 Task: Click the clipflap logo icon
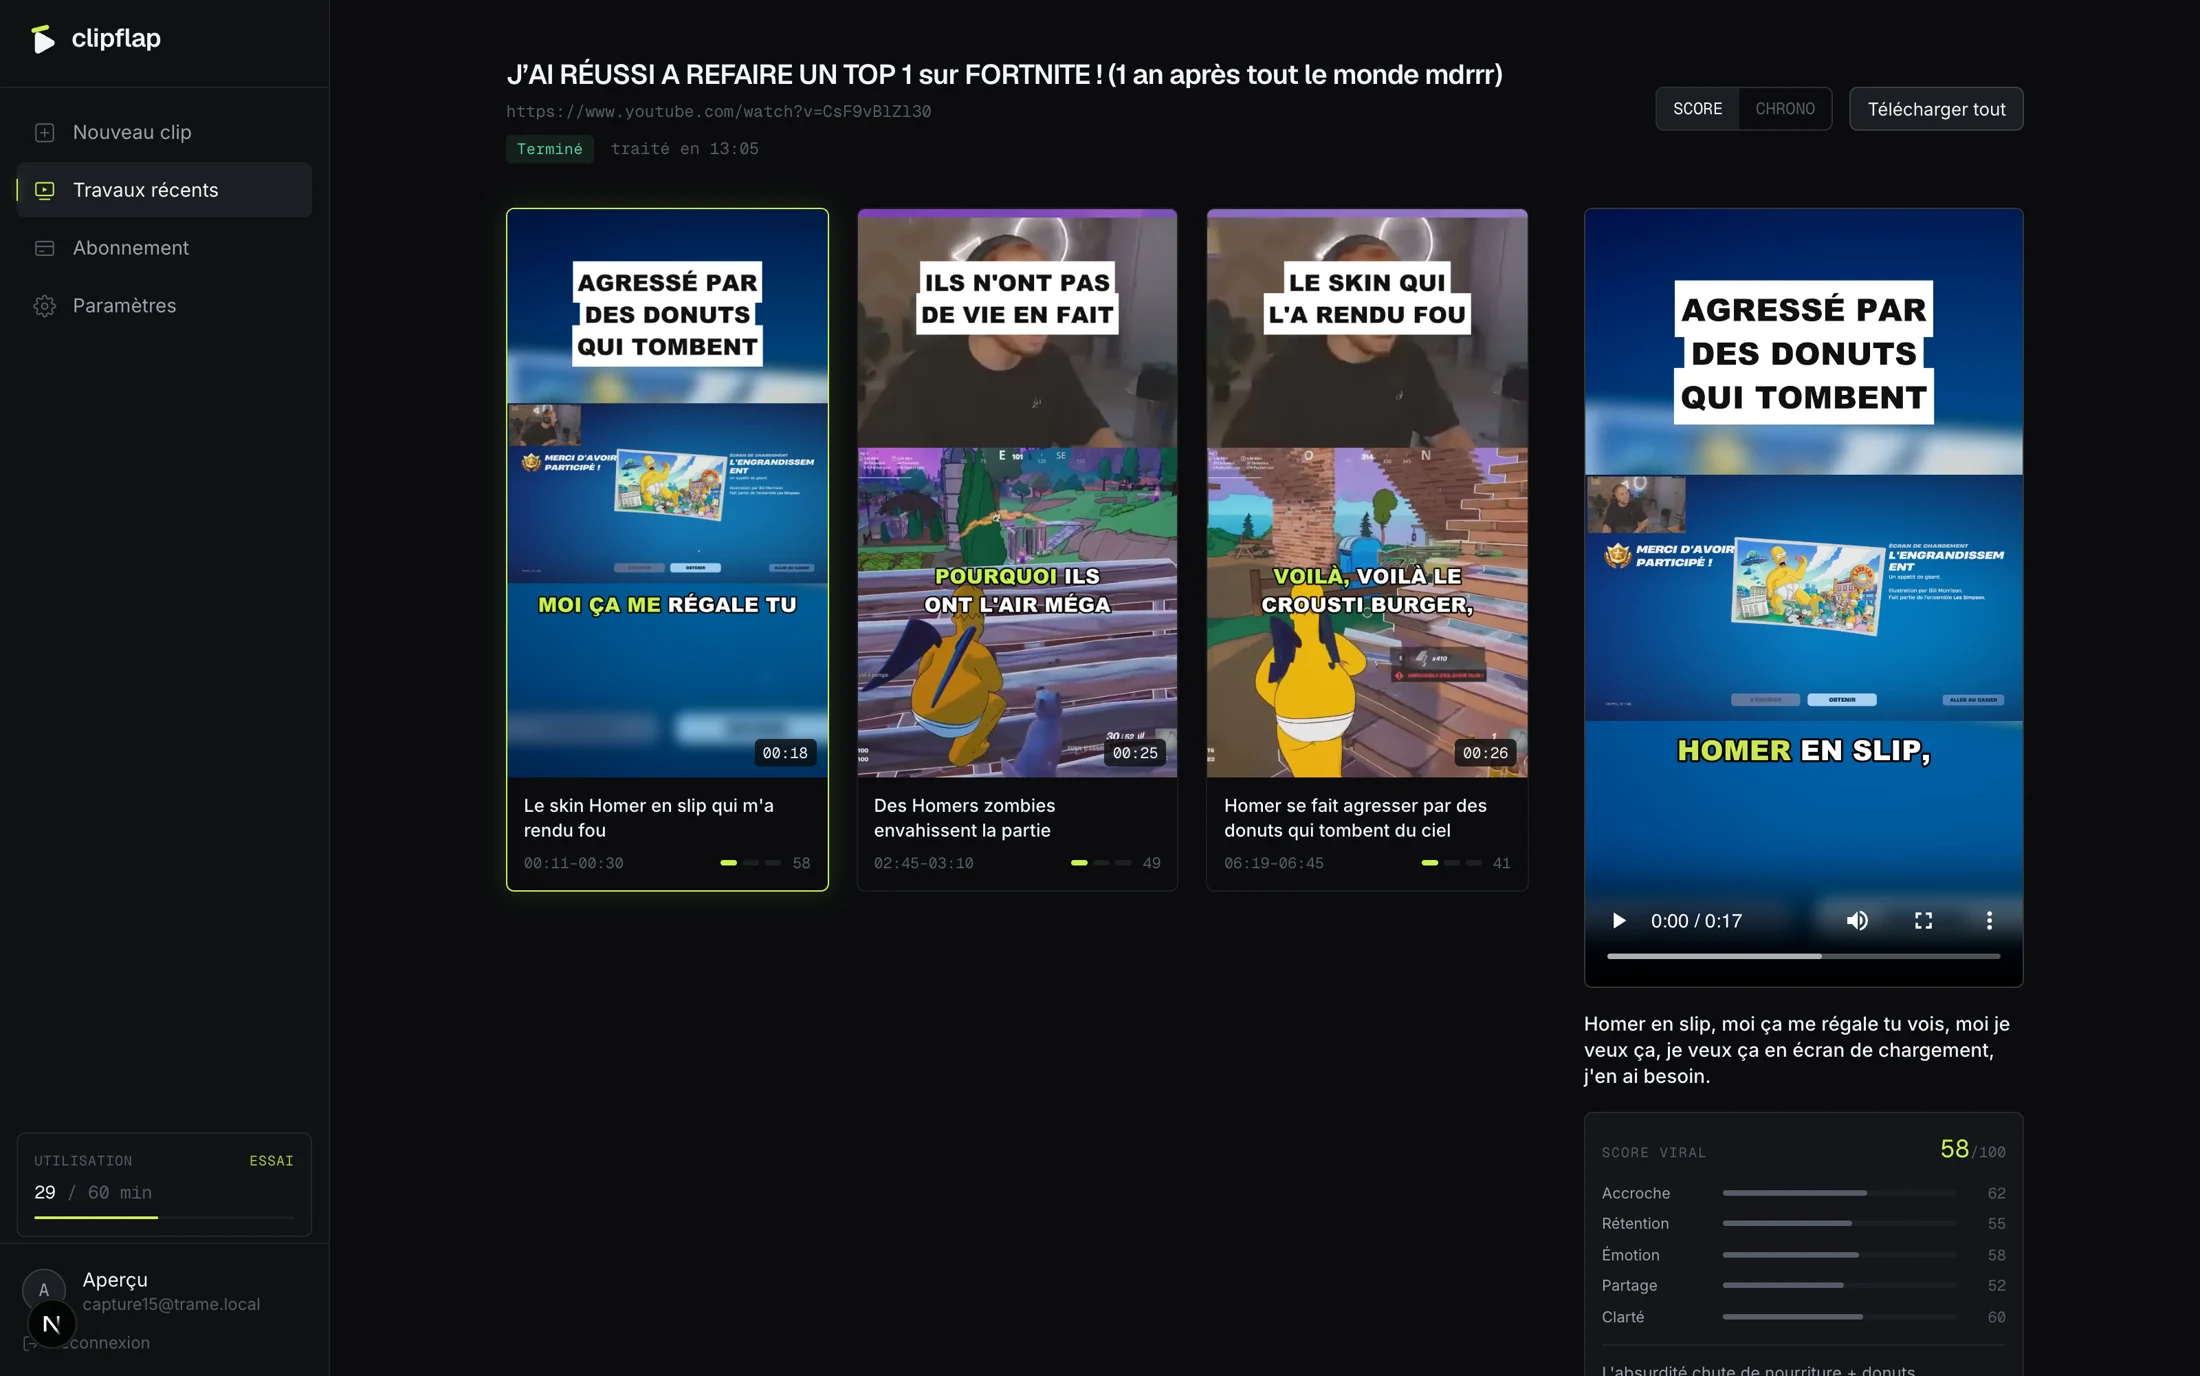click(42, 38)
